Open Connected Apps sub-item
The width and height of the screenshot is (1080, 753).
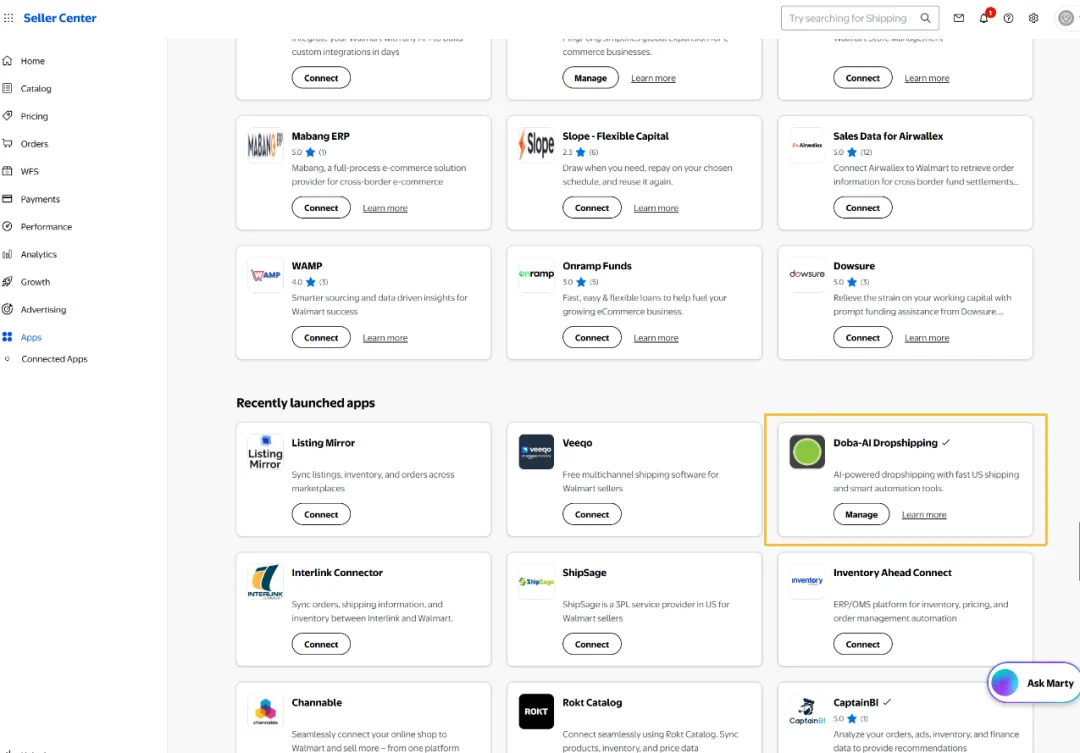click(x=54, y=359)
